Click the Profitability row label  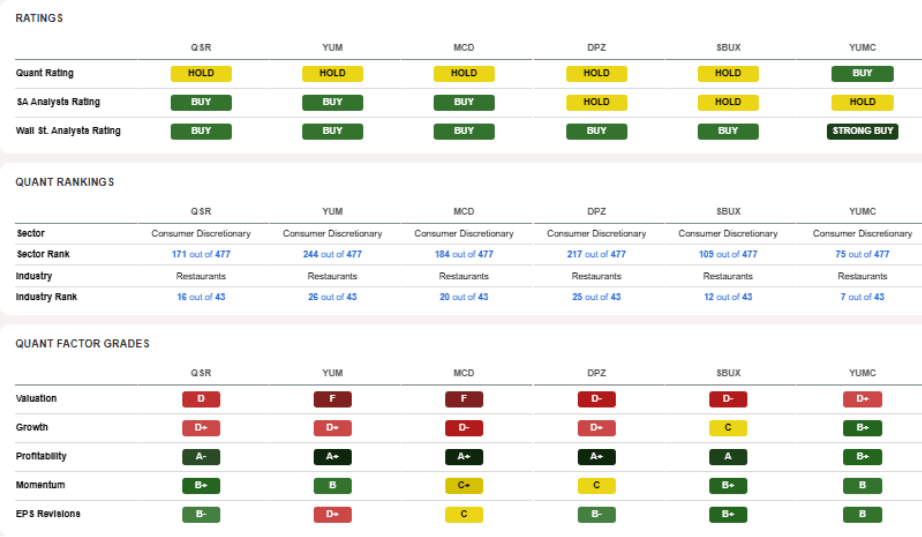point(41,456)
